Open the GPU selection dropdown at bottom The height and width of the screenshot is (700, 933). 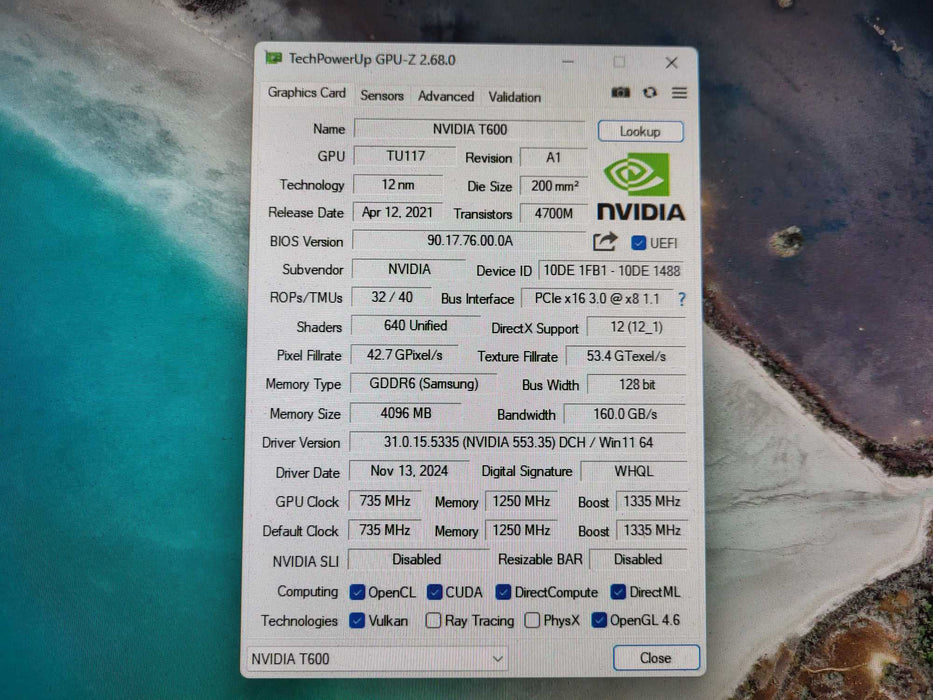pyautogui.click(x=497, y=658)
